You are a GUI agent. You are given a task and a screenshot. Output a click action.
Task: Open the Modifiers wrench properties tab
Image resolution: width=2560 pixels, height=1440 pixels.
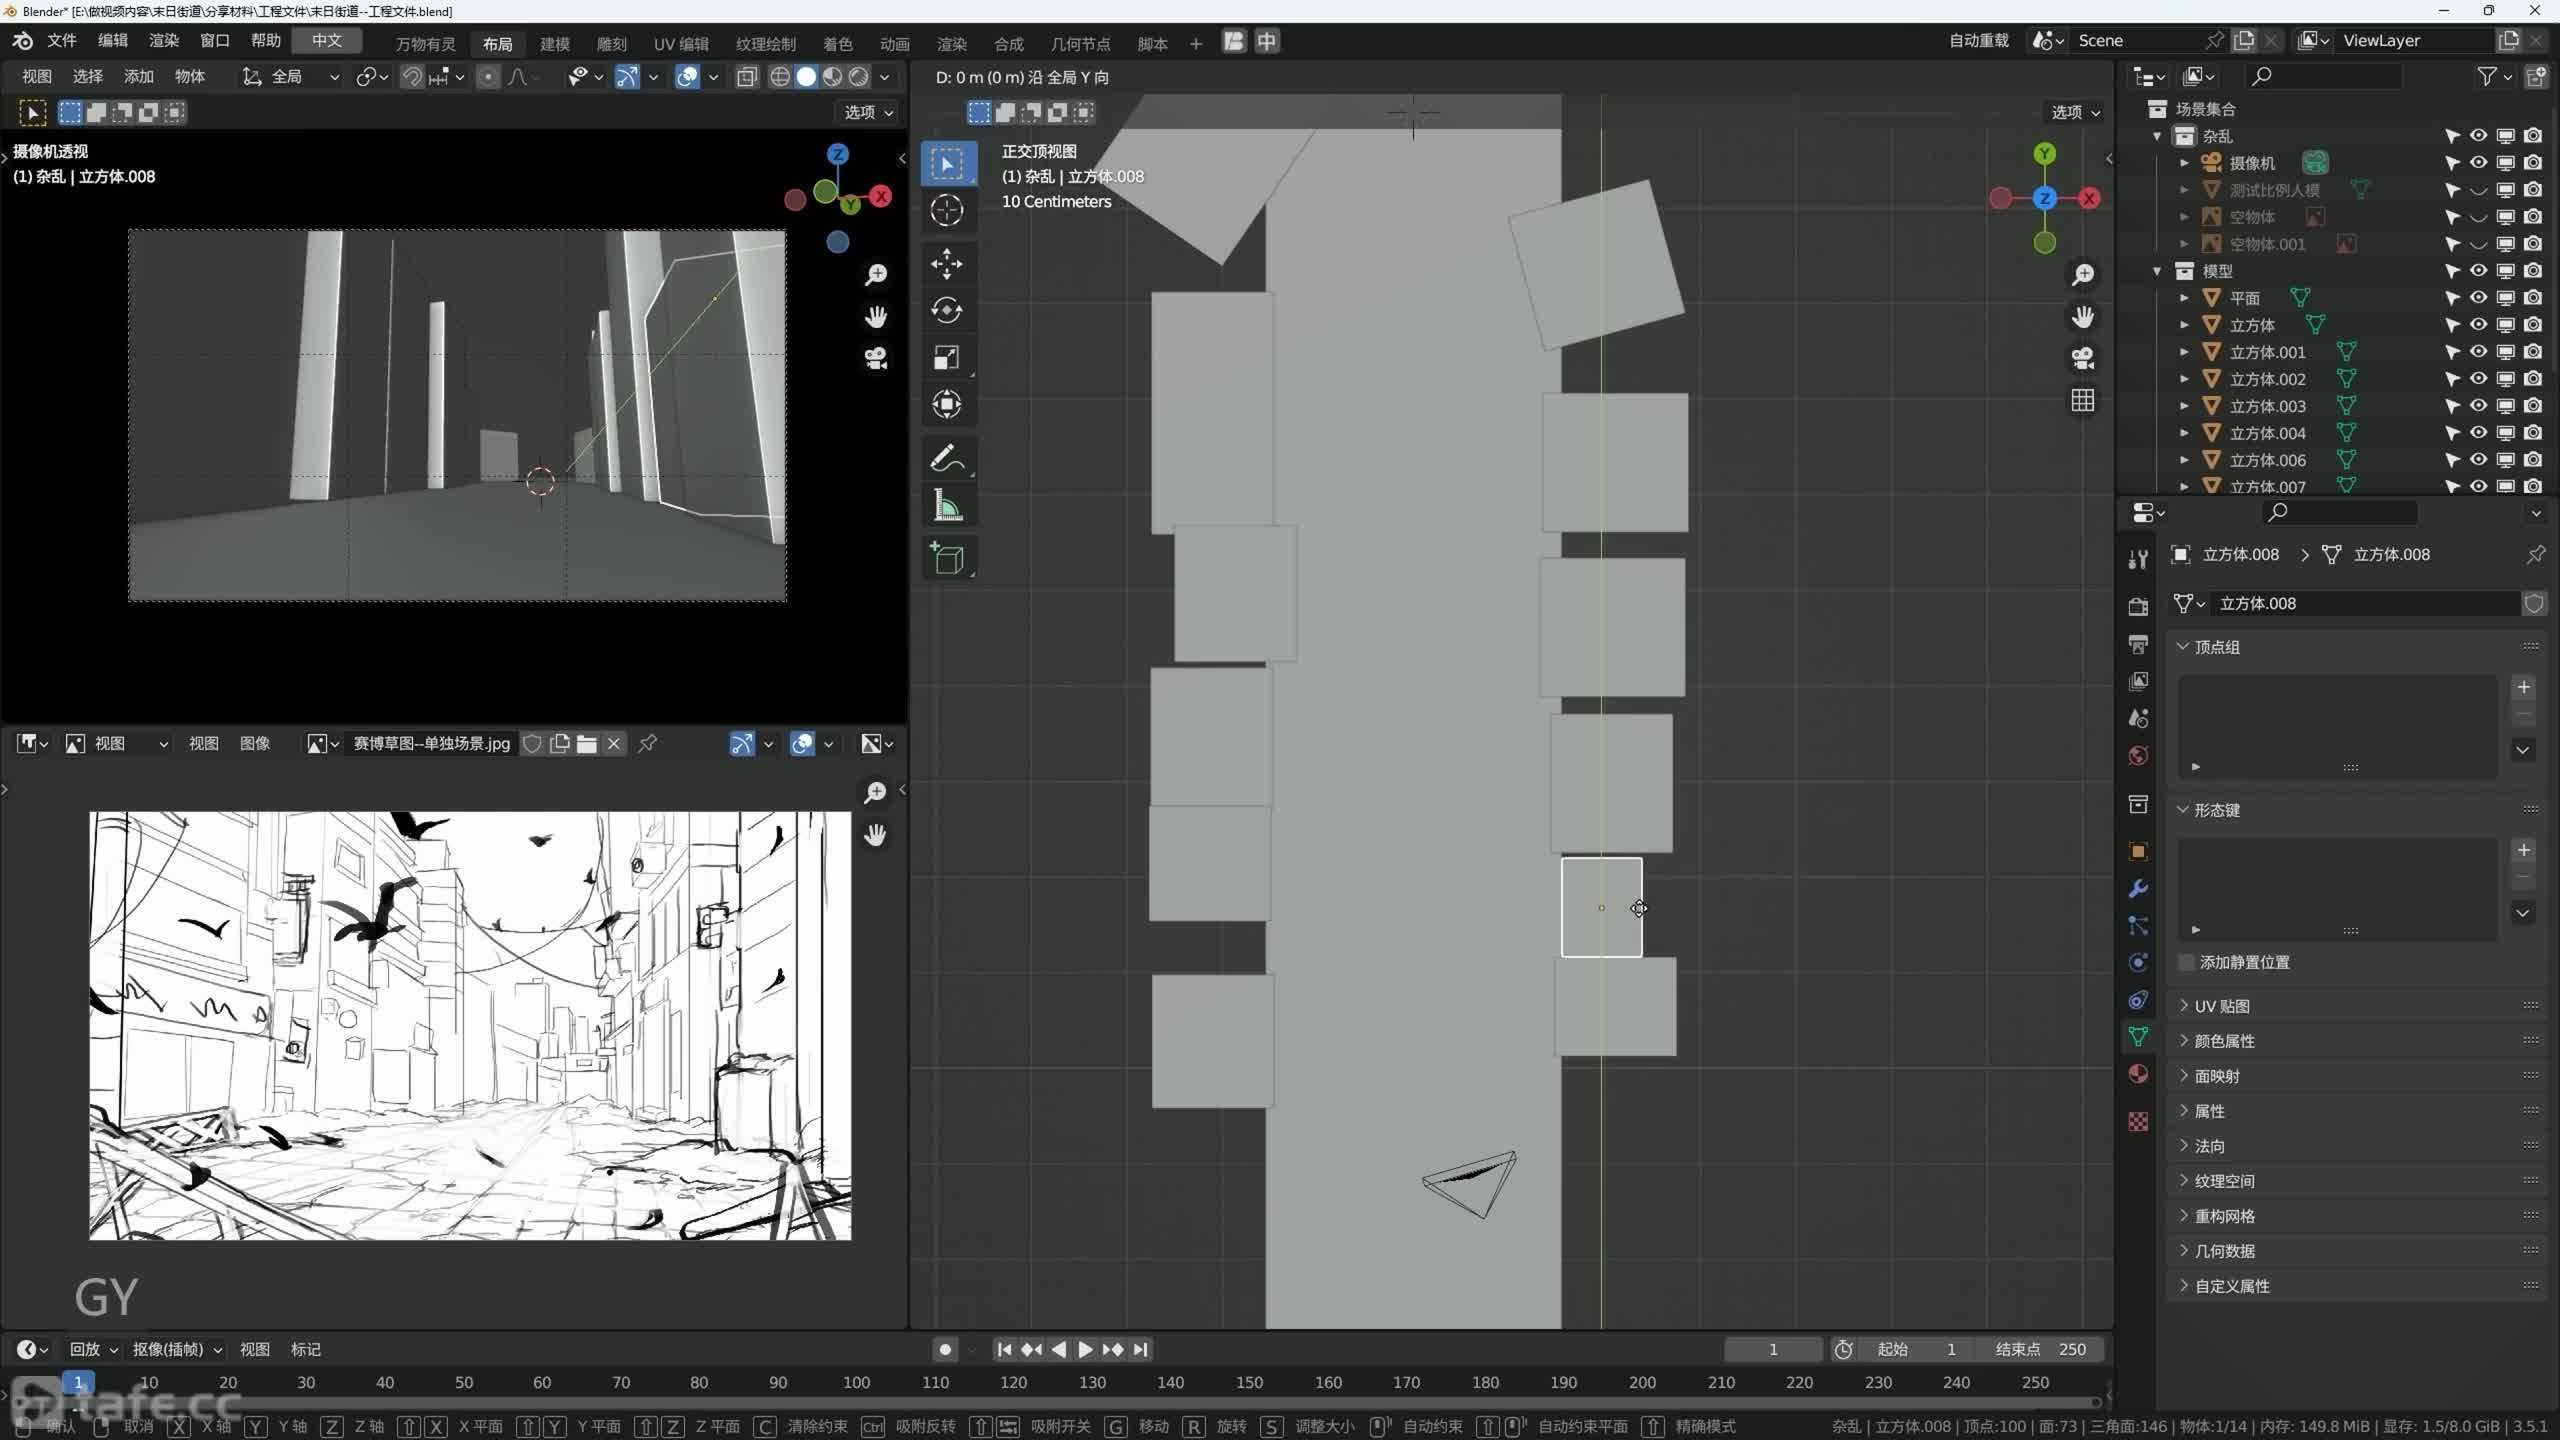pyautogui.click(x=2138, y=889)
